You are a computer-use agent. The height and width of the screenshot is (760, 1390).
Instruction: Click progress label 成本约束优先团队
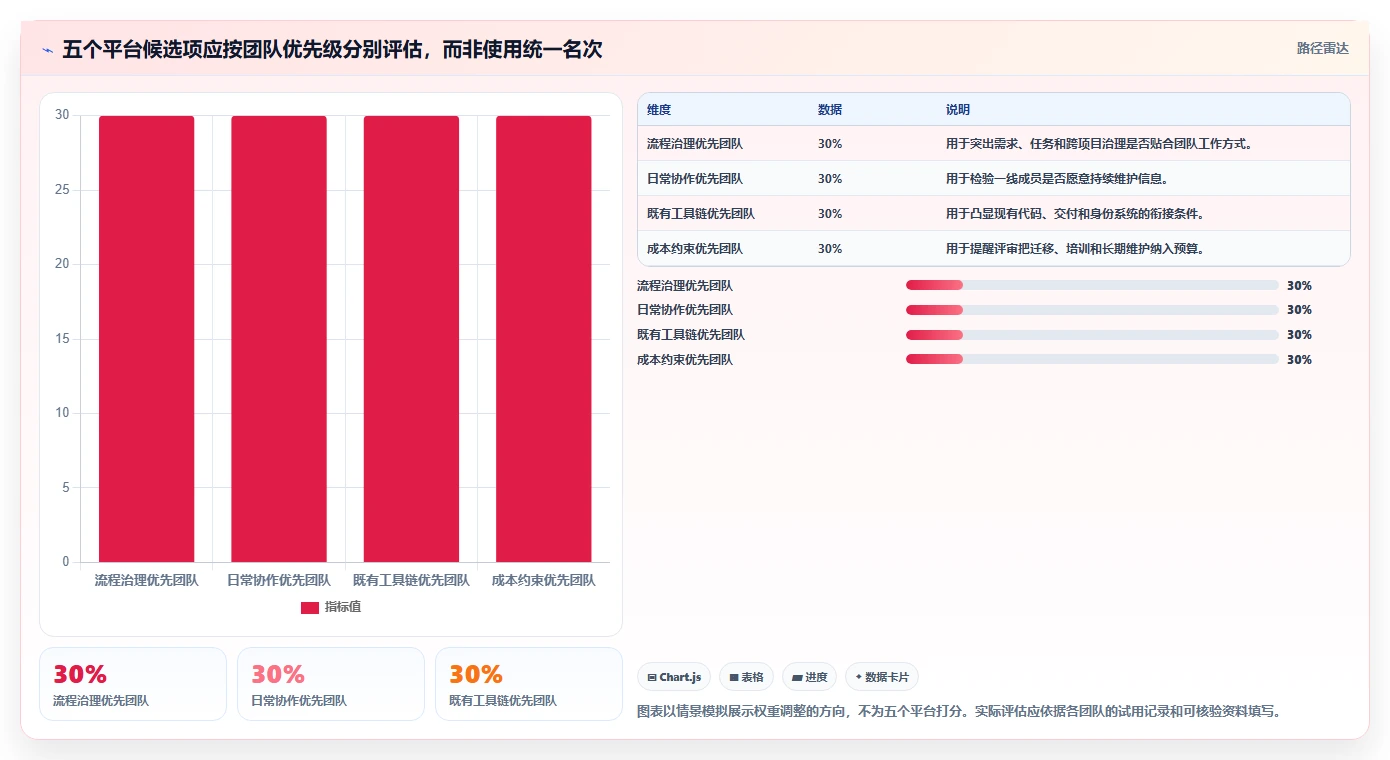pos(685,360)
